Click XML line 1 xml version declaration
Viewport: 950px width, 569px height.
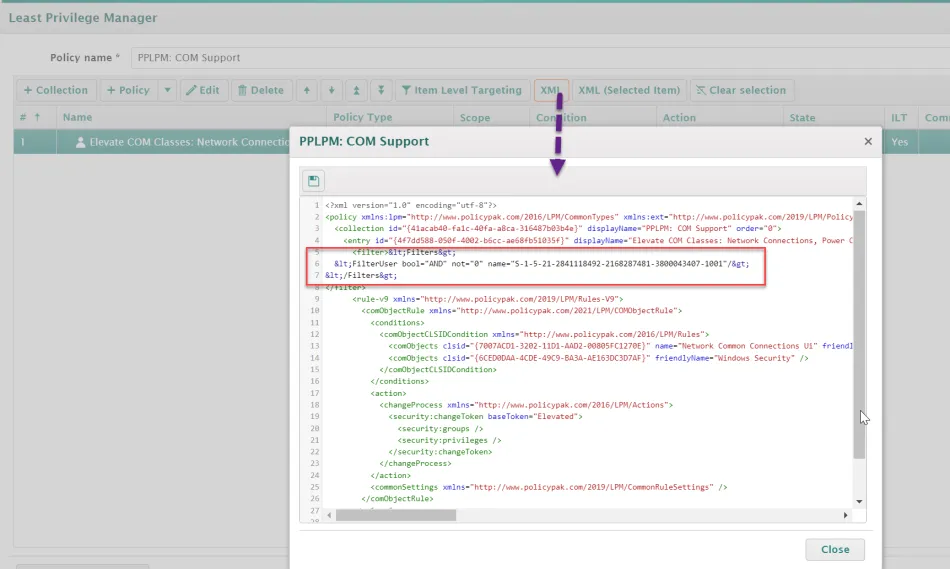click(411, 205)
